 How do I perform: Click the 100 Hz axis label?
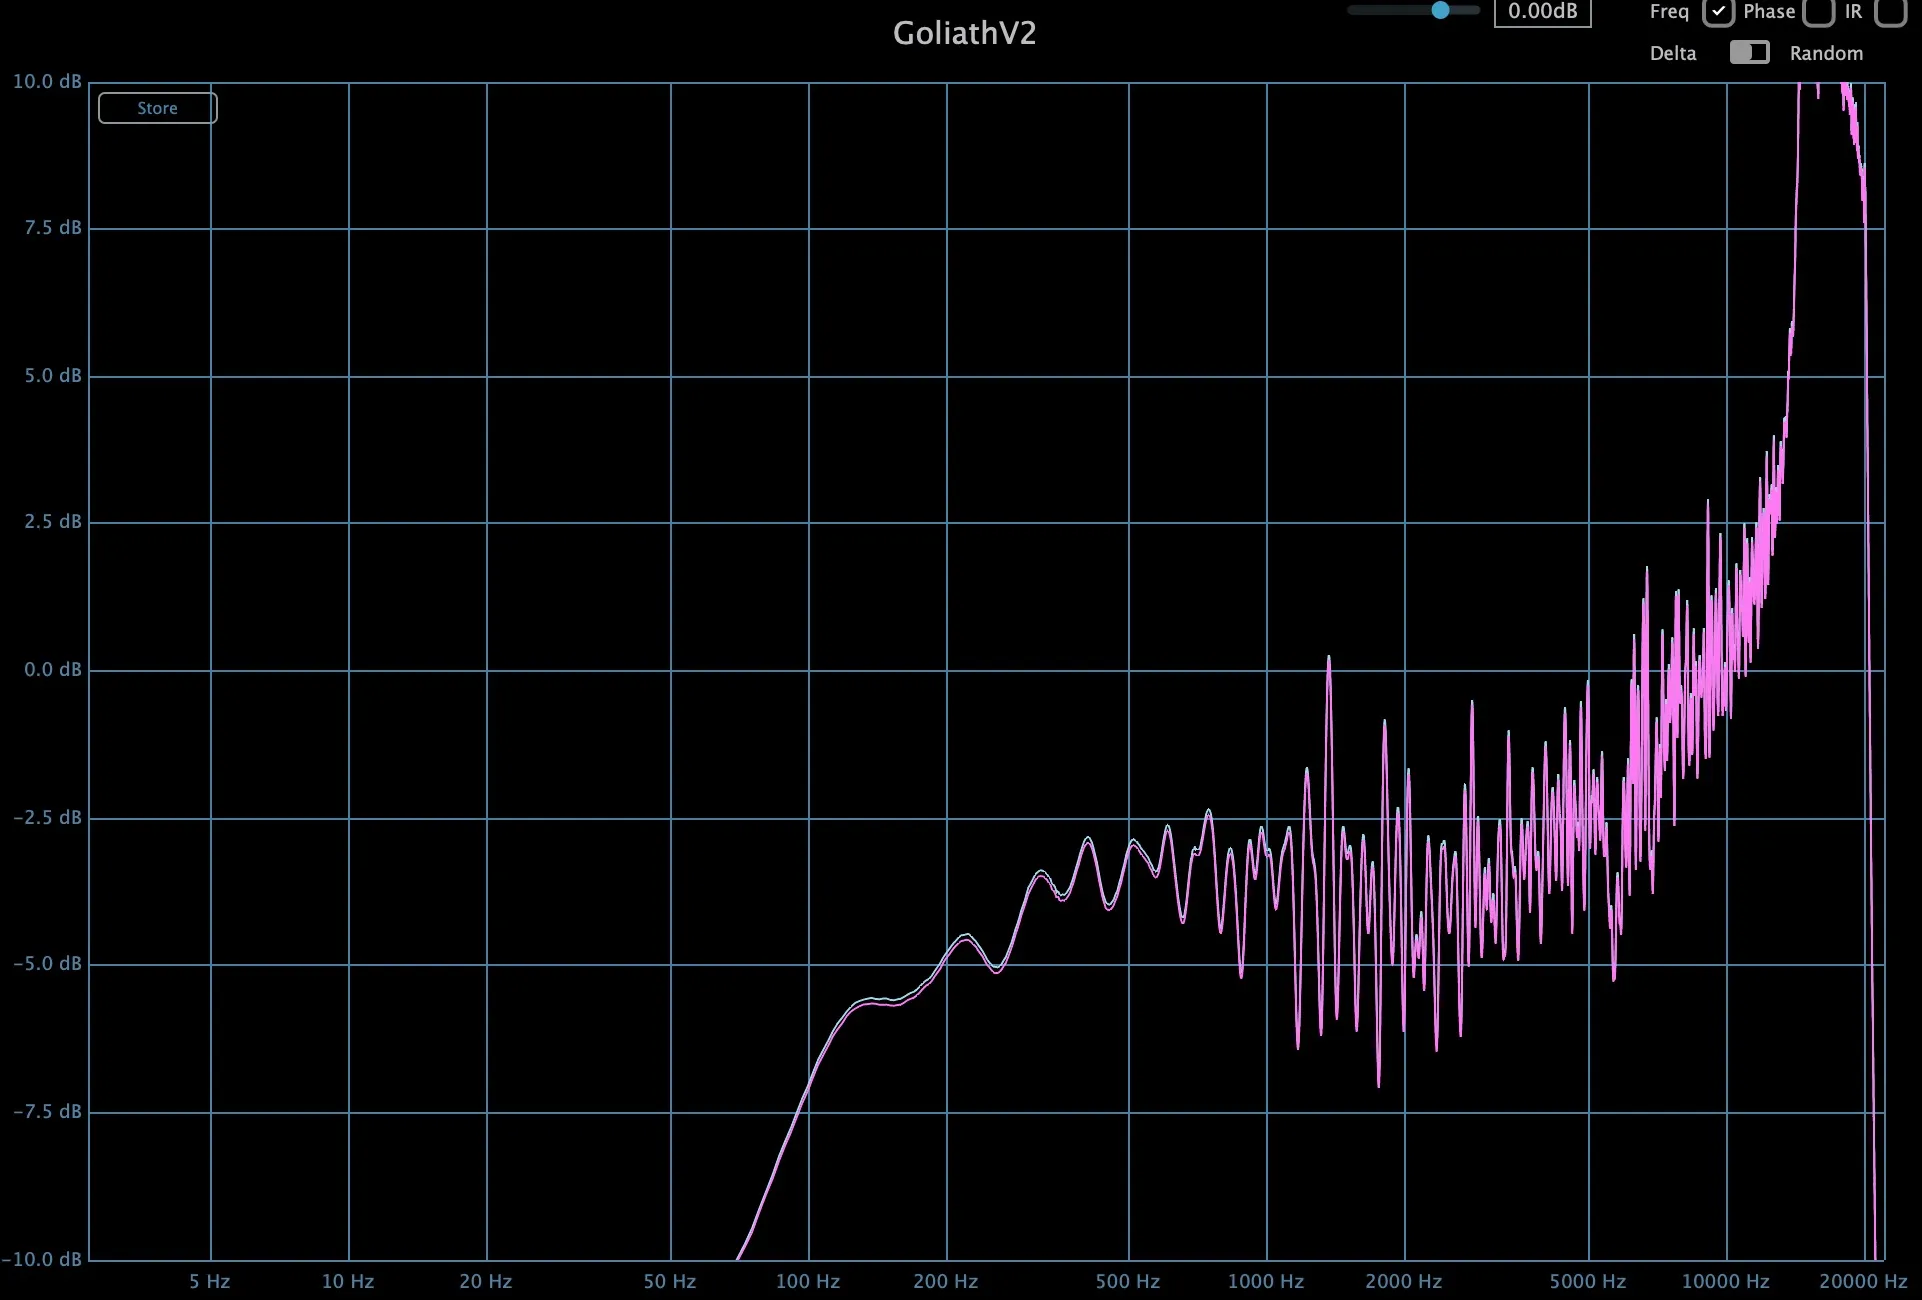click(x=807, y=1281)
